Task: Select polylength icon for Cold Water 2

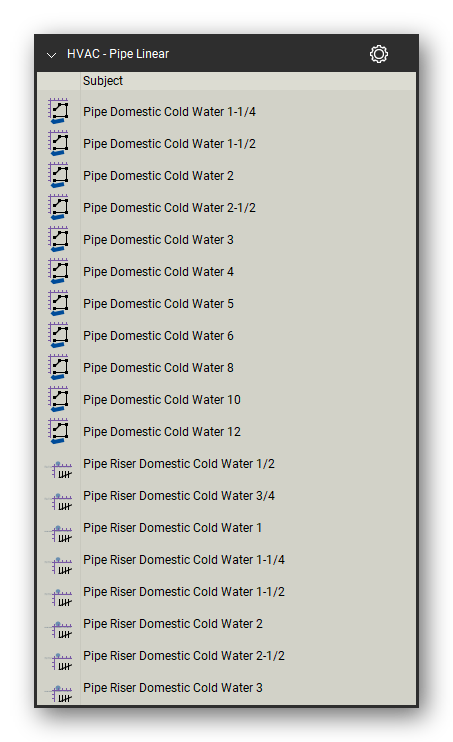Action: pos(59,176)
